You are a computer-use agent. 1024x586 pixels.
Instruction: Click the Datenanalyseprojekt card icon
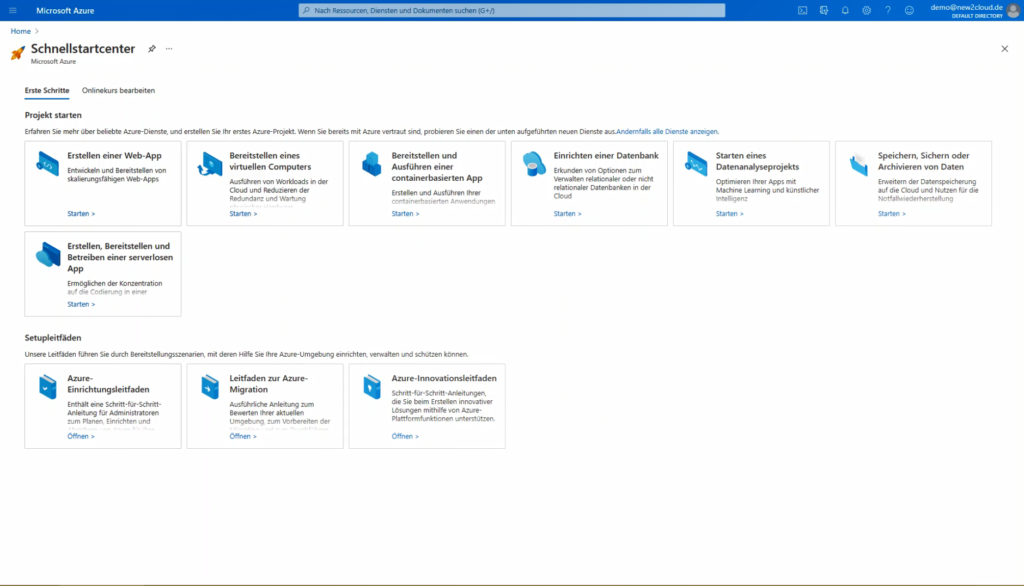click(696, 163)
